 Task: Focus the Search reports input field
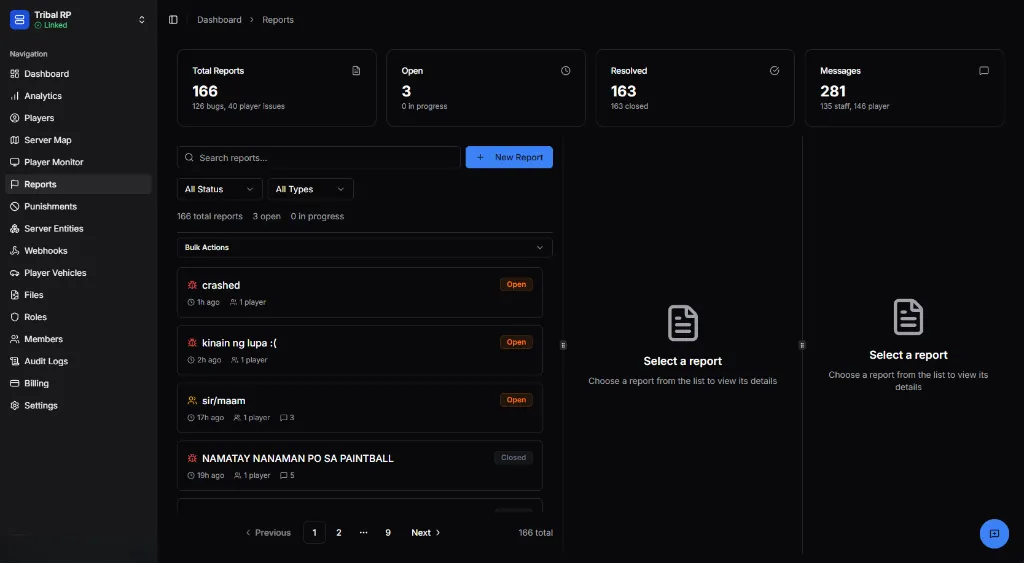tap(319, 157)
